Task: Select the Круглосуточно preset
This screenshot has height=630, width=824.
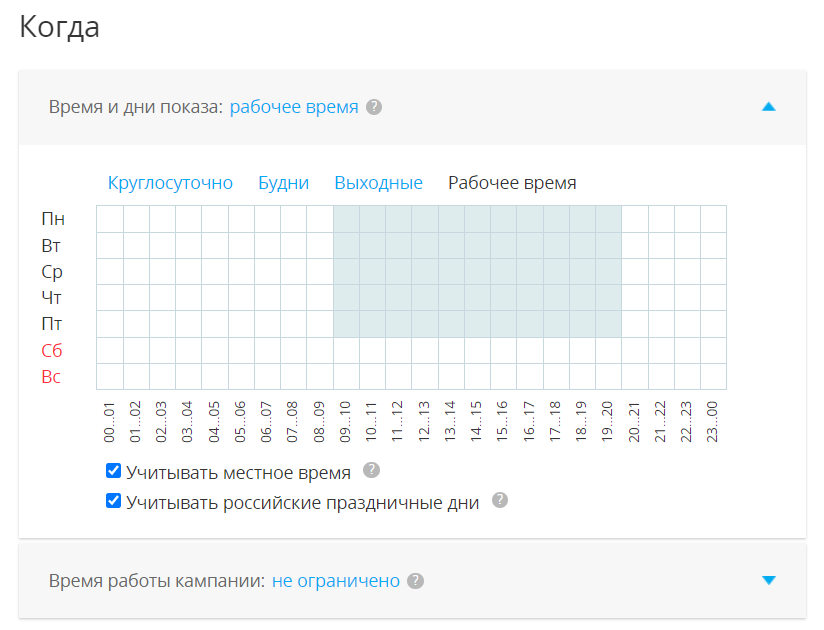Action: 170,183
